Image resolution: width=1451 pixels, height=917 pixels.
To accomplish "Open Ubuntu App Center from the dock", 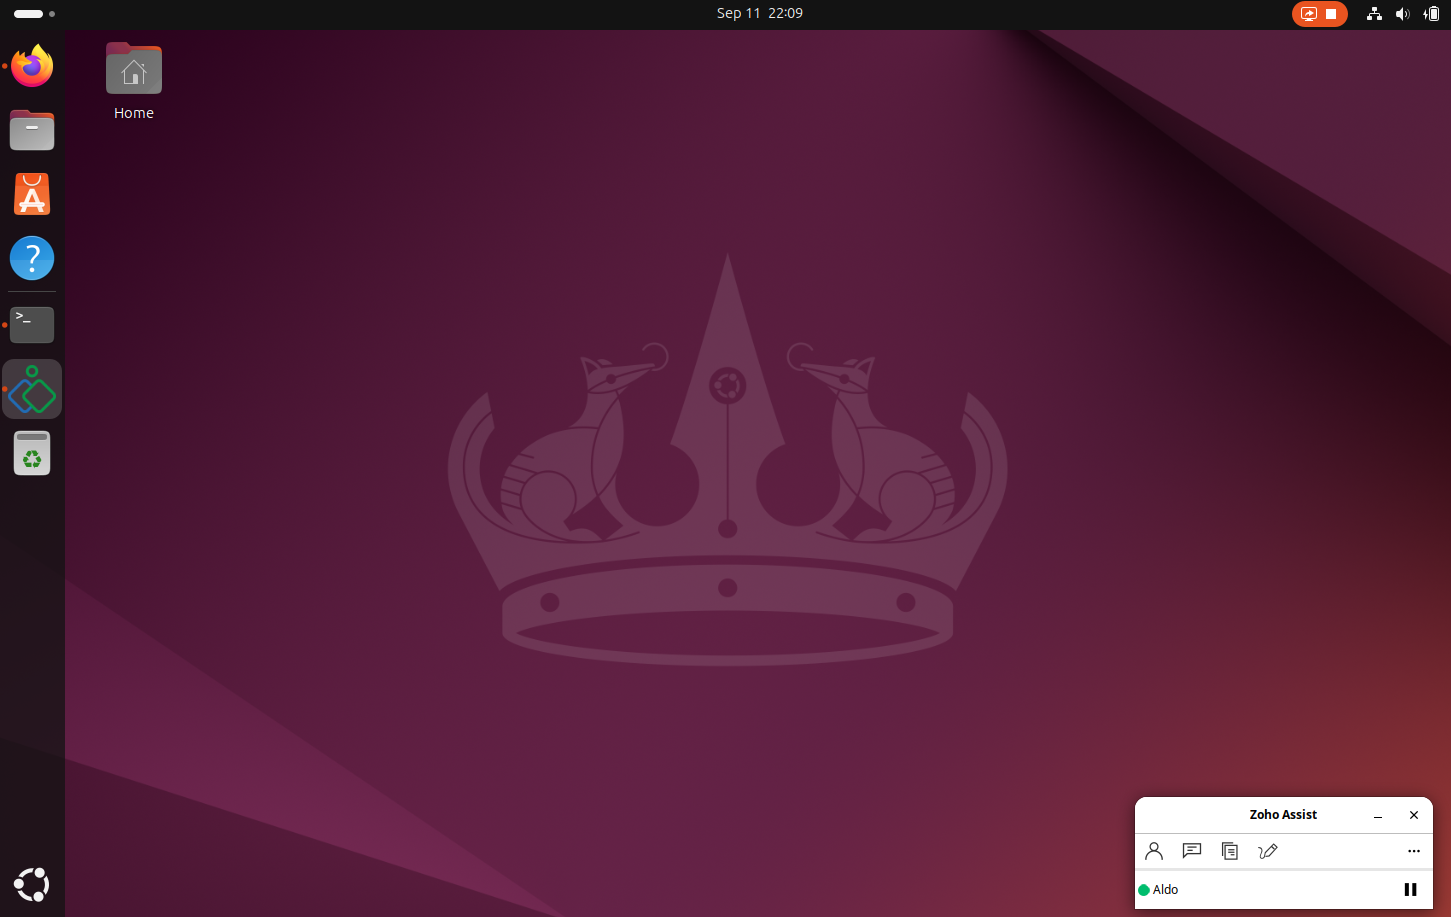I will click(x=32, y=194).
